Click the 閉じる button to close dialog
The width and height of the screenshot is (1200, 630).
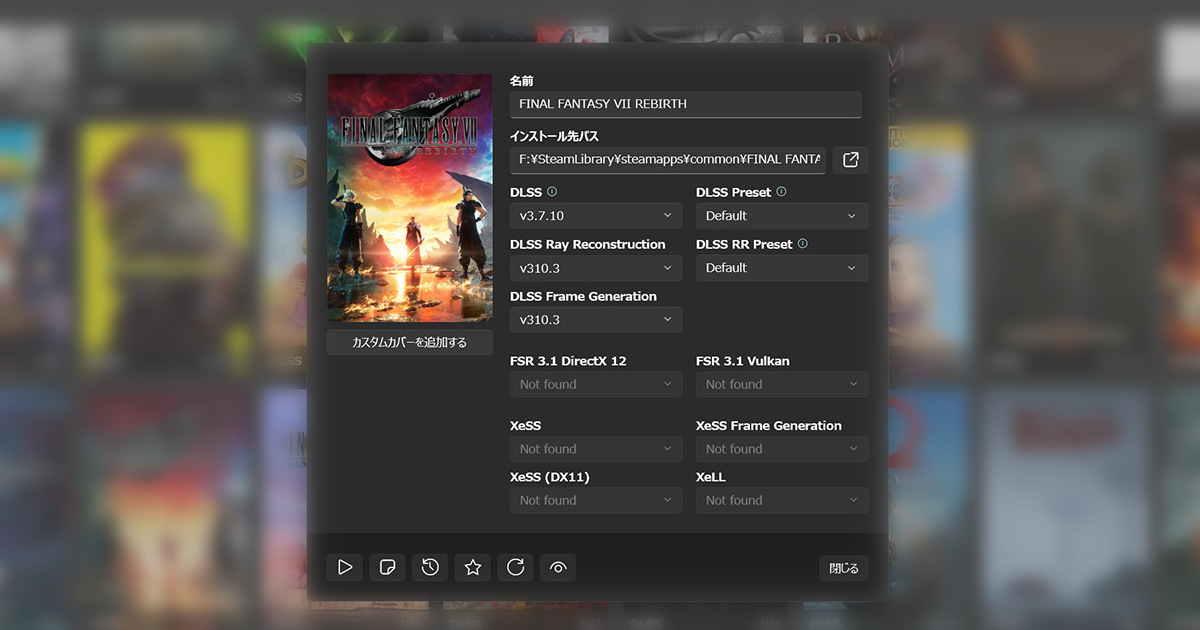pos(843,568)
